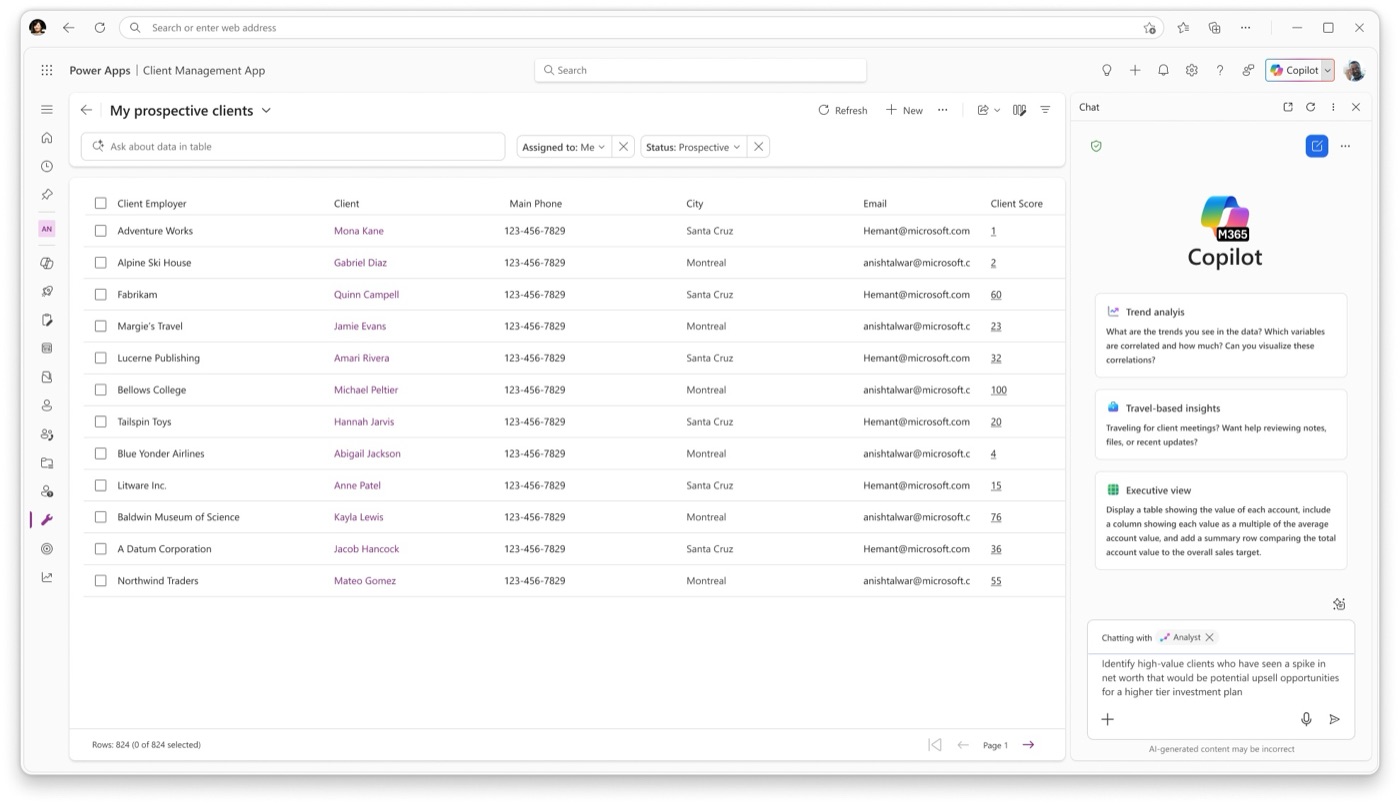This screenshot has height=805, width=1400.
Task: Focus the browser address bar
Action: click(x=641, y=28)
